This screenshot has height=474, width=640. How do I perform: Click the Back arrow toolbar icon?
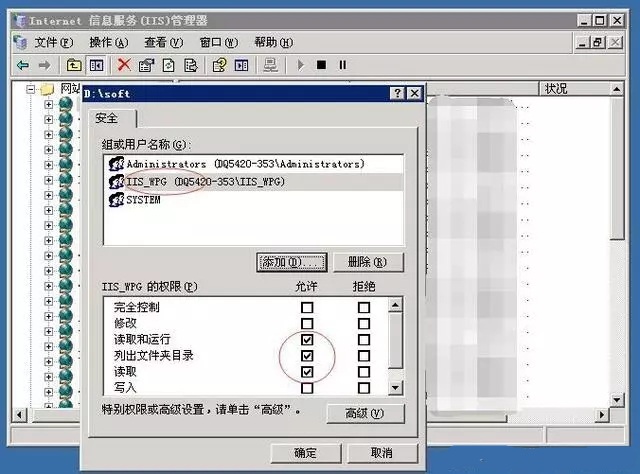click(x=22, y=65)
